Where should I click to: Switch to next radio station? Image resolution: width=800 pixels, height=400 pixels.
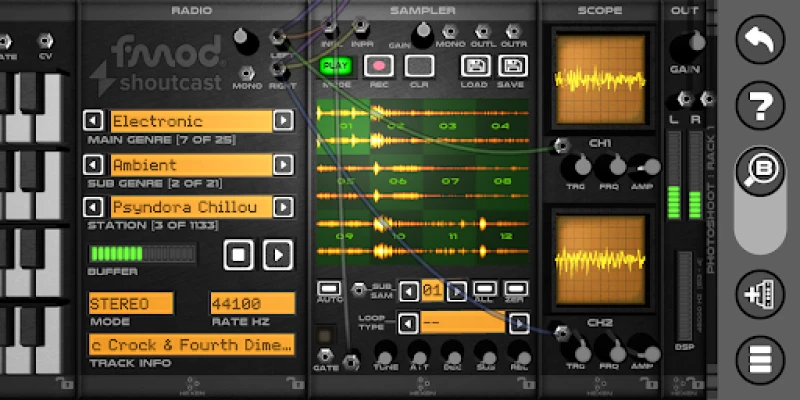pos(284,208)
